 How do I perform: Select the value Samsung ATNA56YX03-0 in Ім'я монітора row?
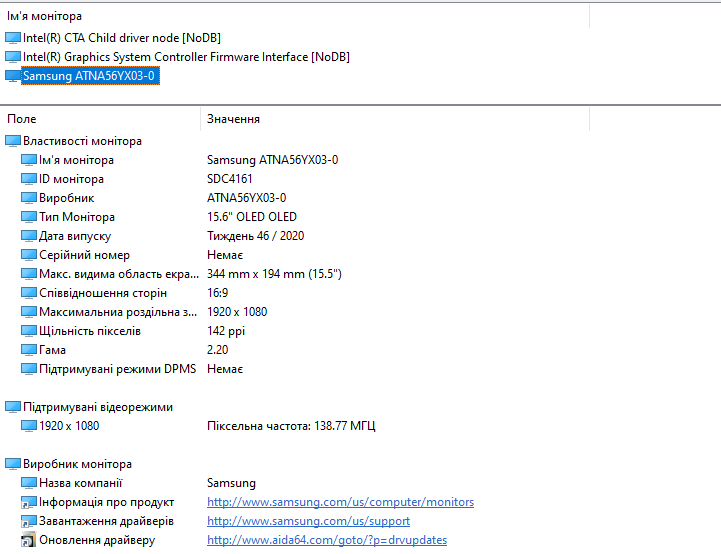coord(273,160)
